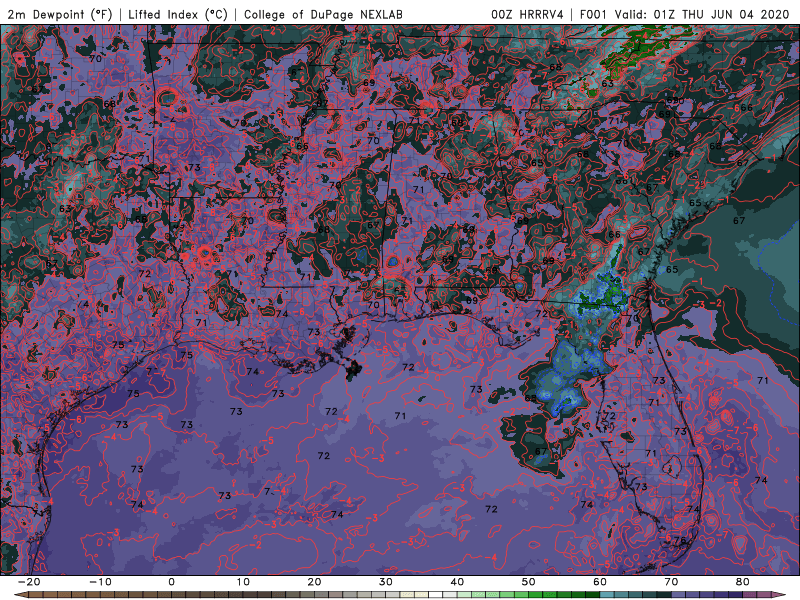
Task: Click the 'Lifted Index (°C)' header label
Action: coord(178,14)
